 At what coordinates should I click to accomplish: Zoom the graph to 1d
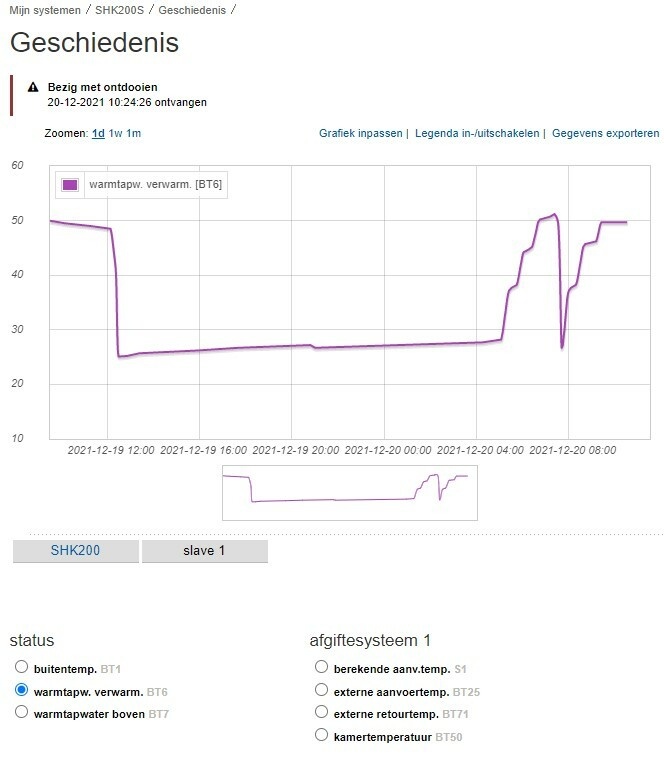pyautogui.click(x=99, y=133)
